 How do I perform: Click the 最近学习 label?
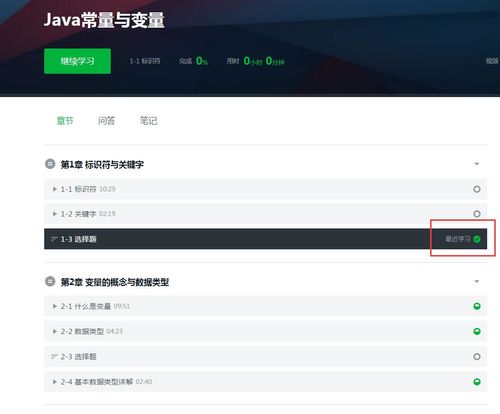458,239
